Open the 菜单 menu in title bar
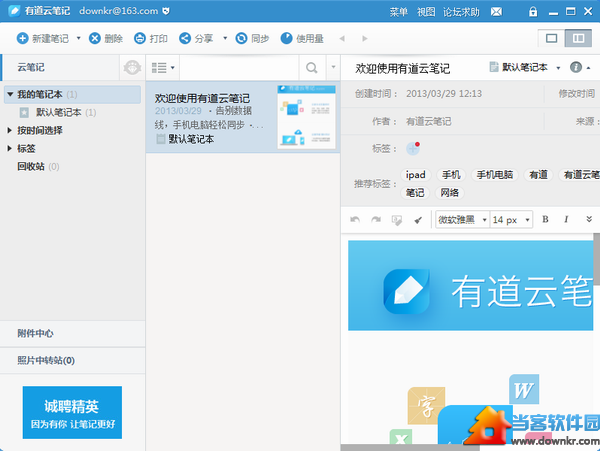The image size is (600, 451). [398, 12]
